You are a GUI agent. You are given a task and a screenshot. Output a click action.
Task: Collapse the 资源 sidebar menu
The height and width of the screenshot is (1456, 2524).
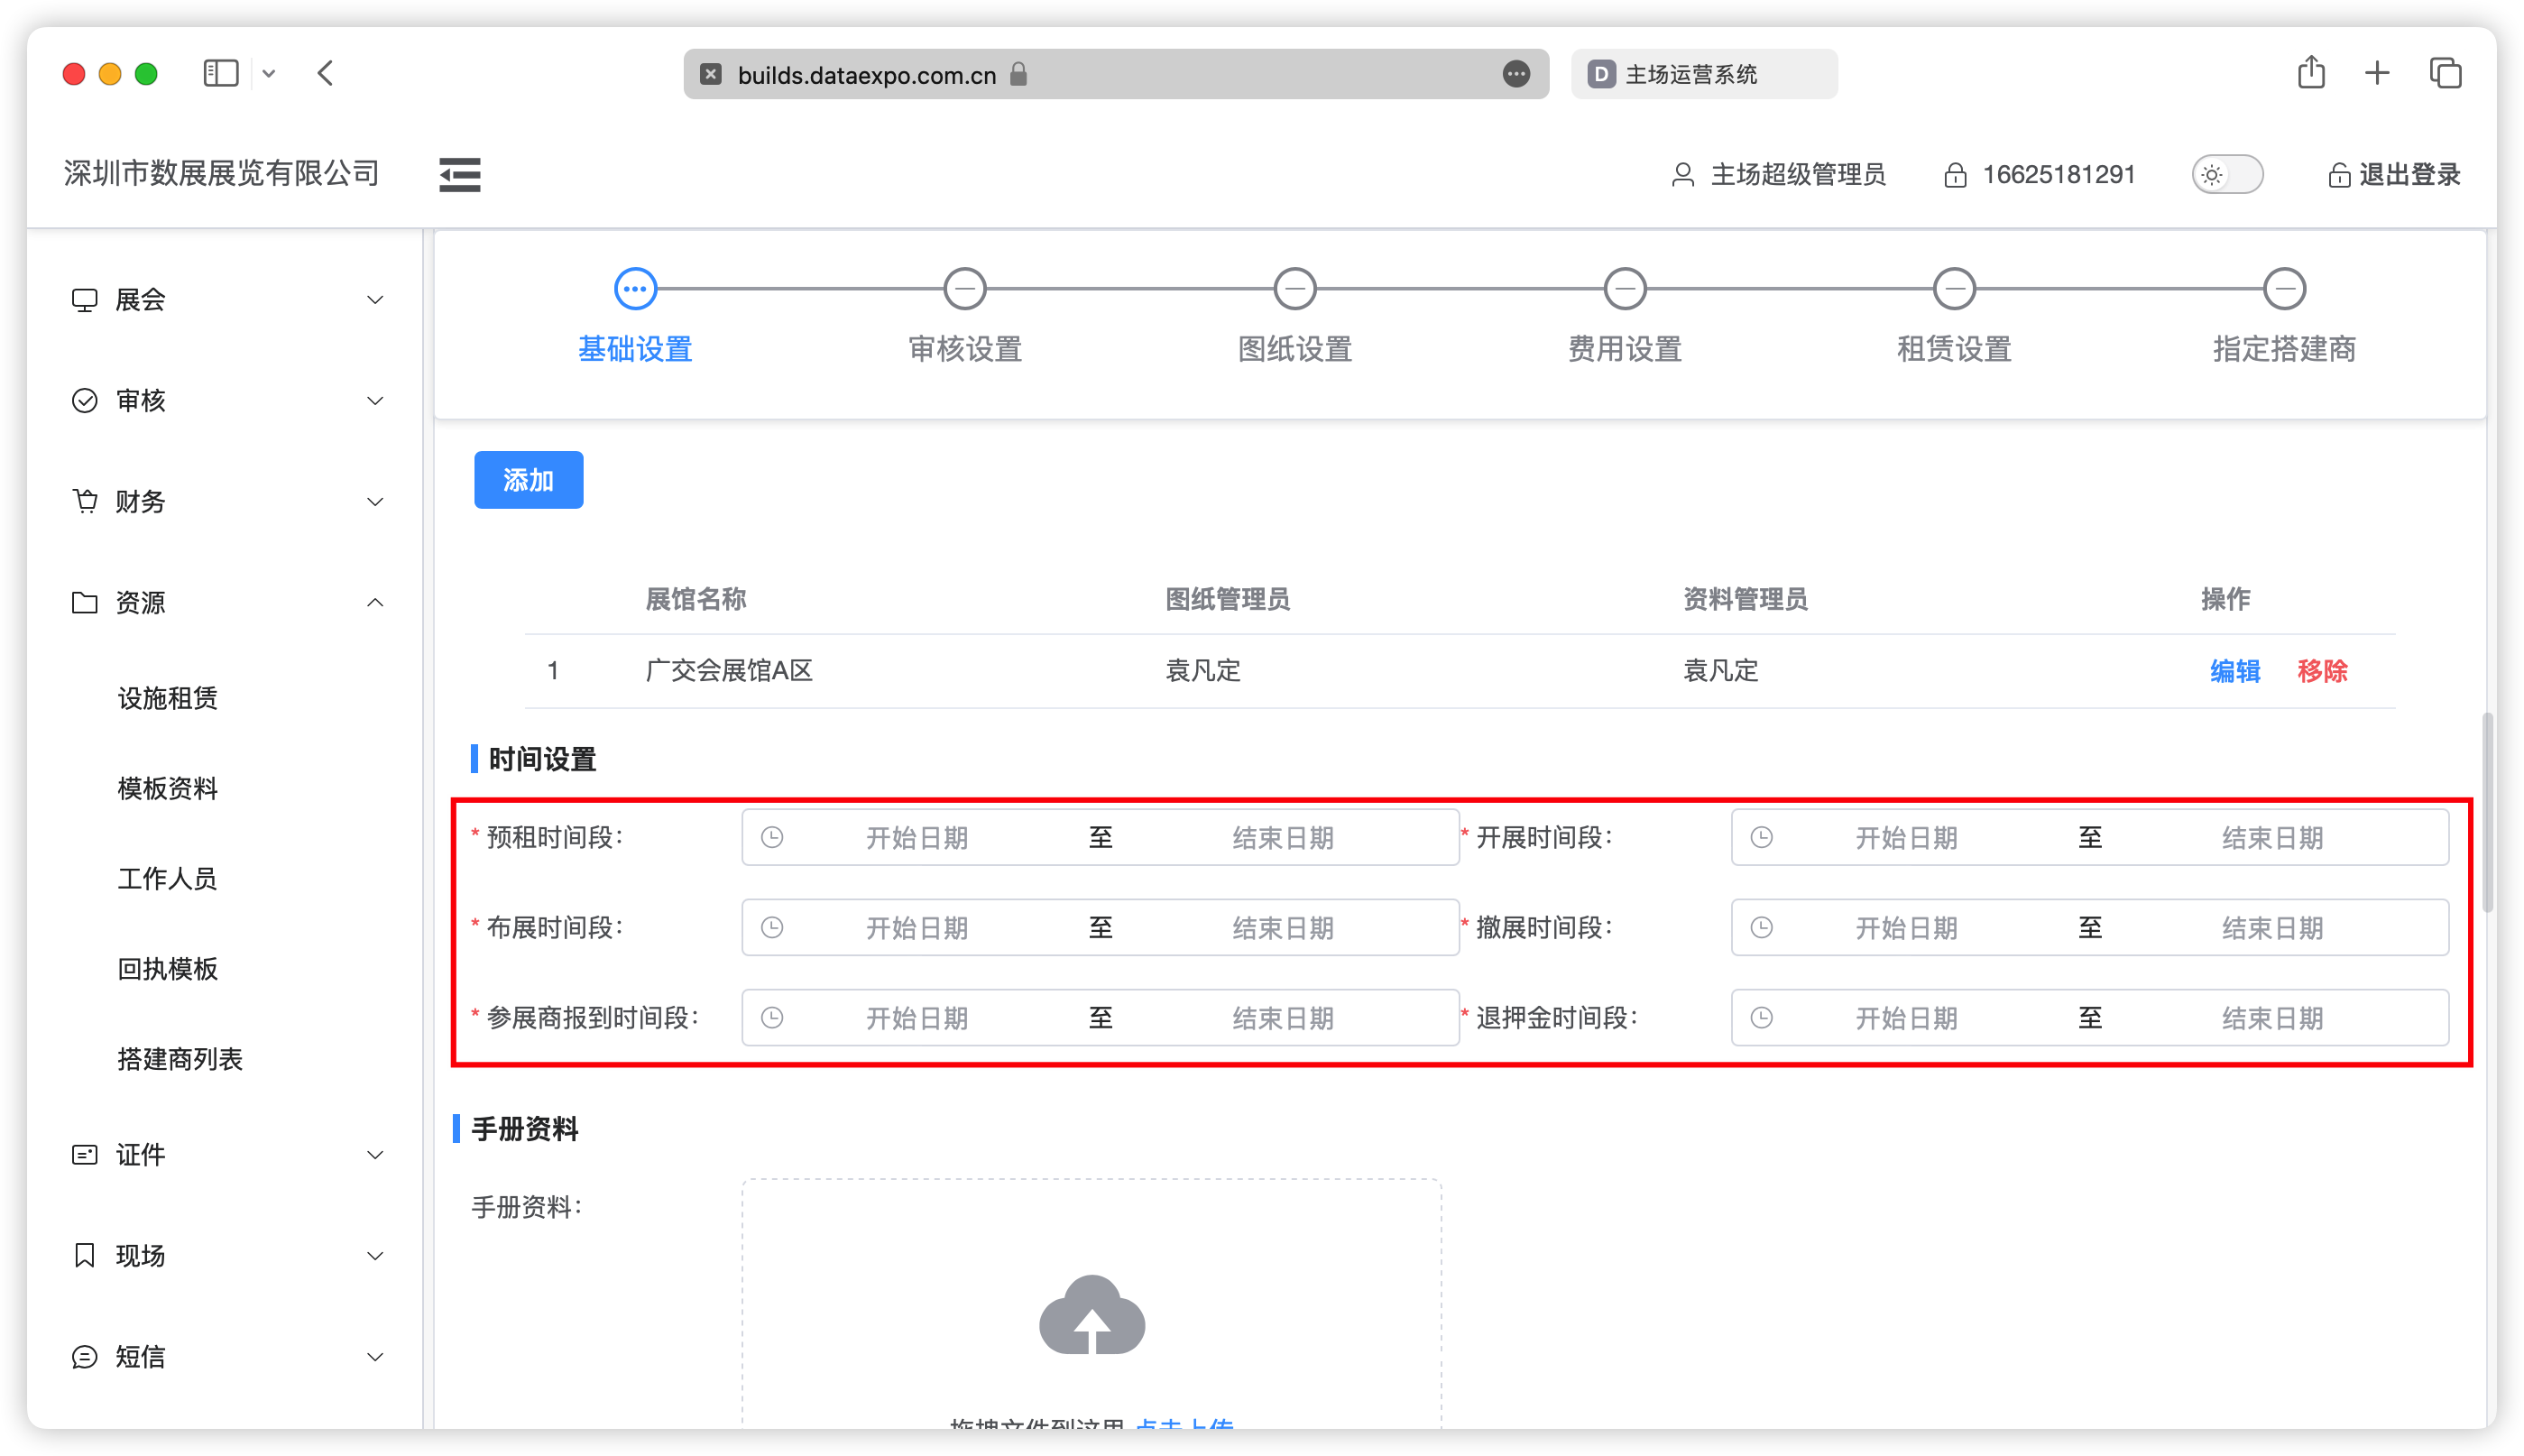coord(227,602)
